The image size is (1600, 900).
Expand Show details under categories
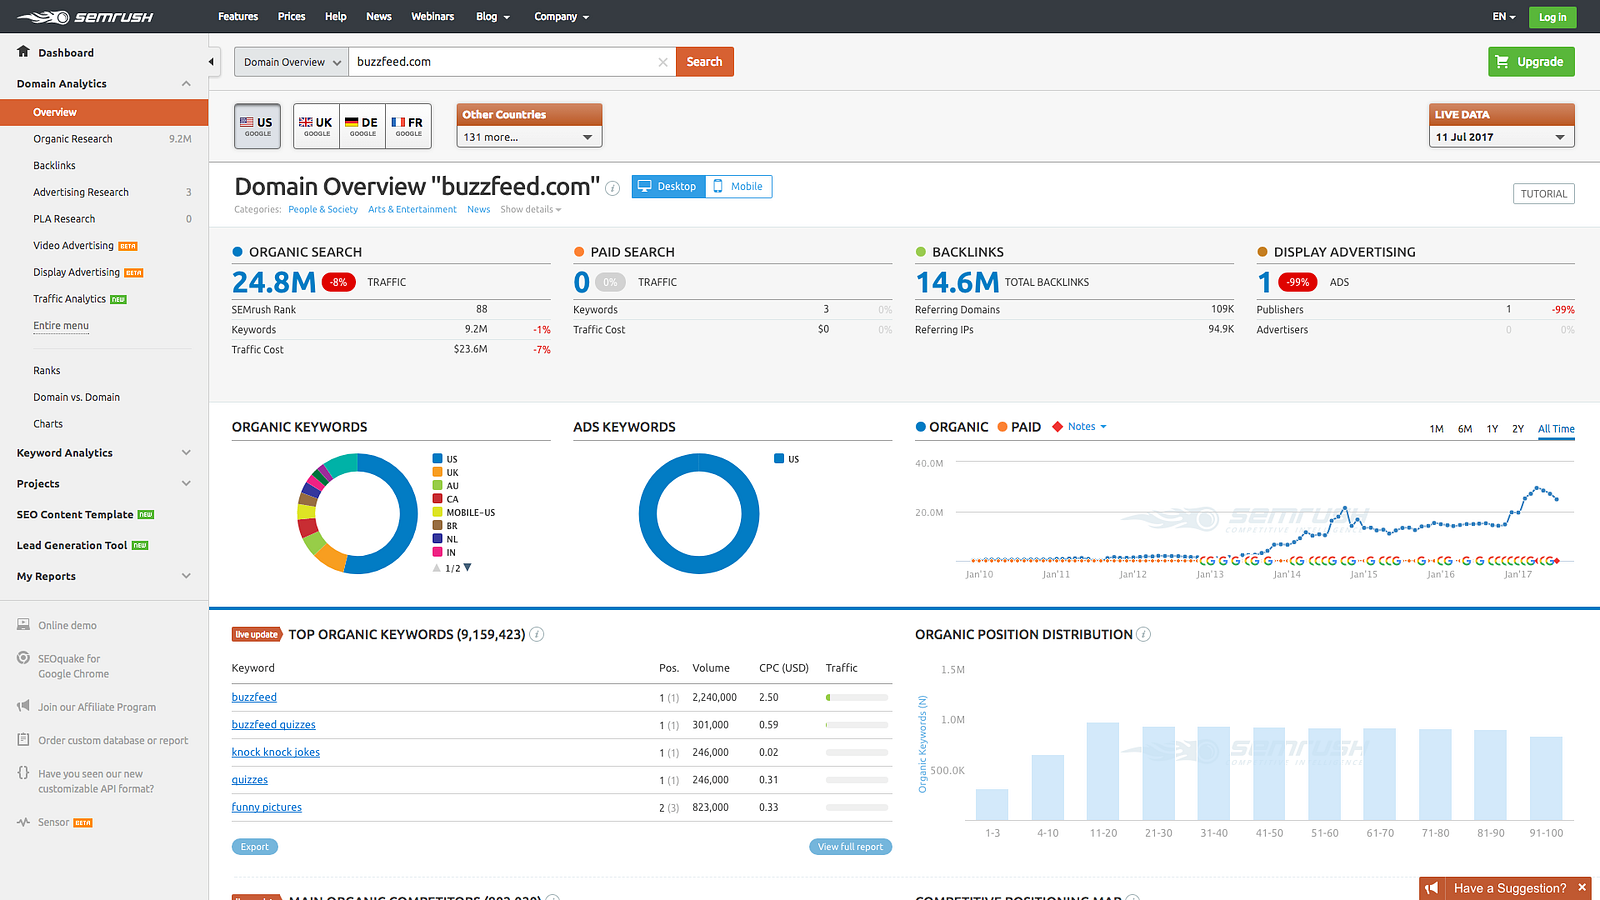(530, 210)
